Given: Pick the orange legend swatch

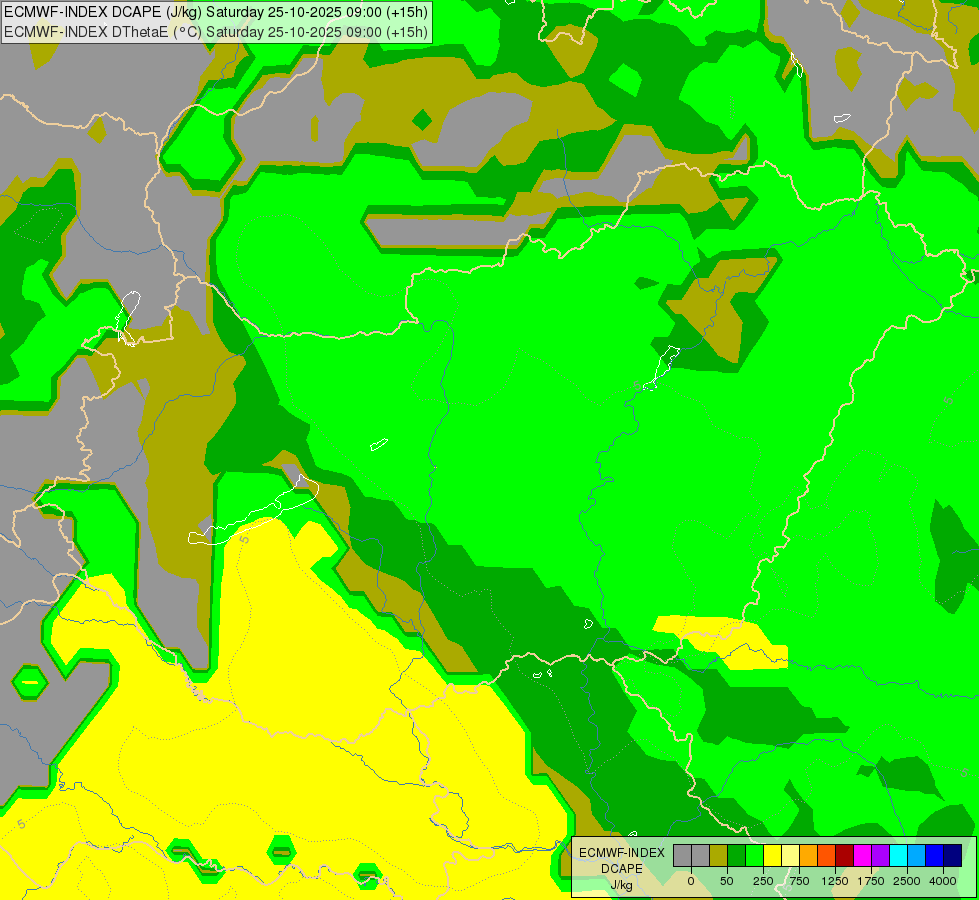Looking at the screenshot, I should [x=809, y=855].
